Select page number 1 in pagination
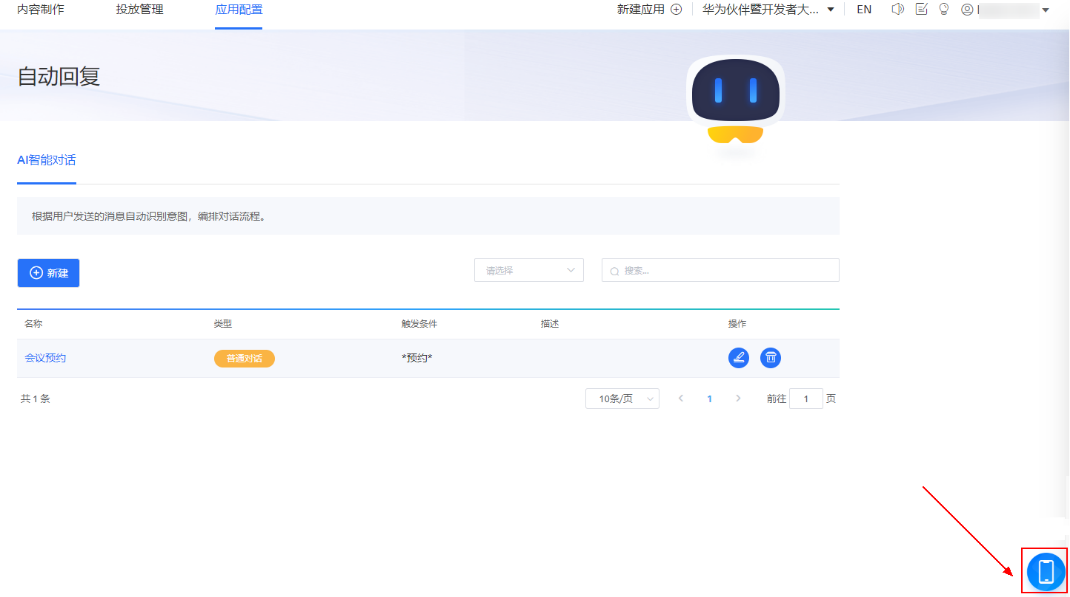 pos(710,398)
